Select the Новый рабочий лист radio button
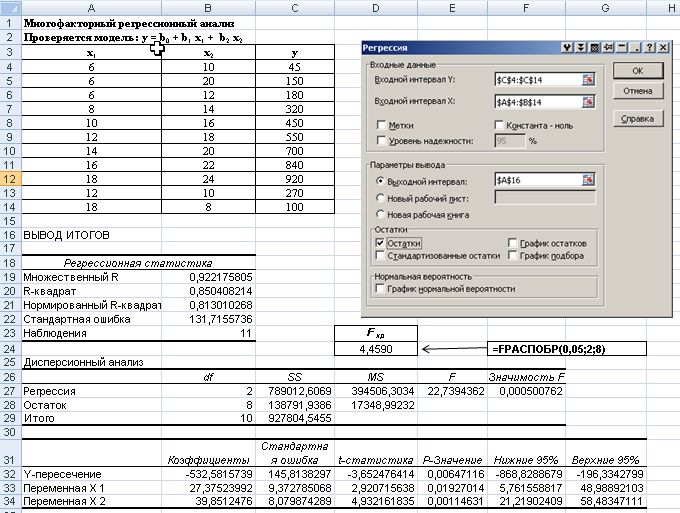The height and width of the screenshot is (513, 680). (380, 198)
